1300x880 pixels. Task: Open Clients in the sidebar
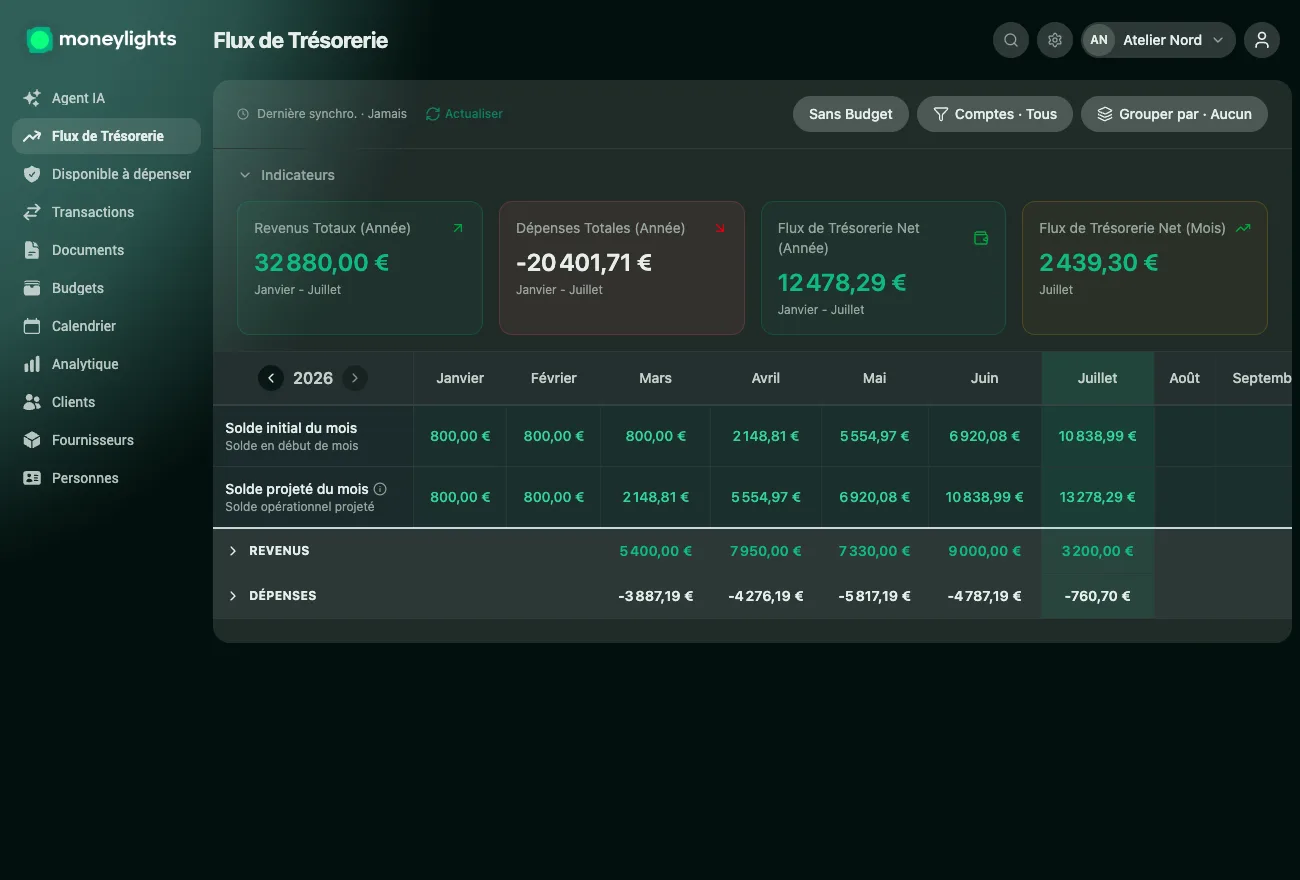coord(106,402)
